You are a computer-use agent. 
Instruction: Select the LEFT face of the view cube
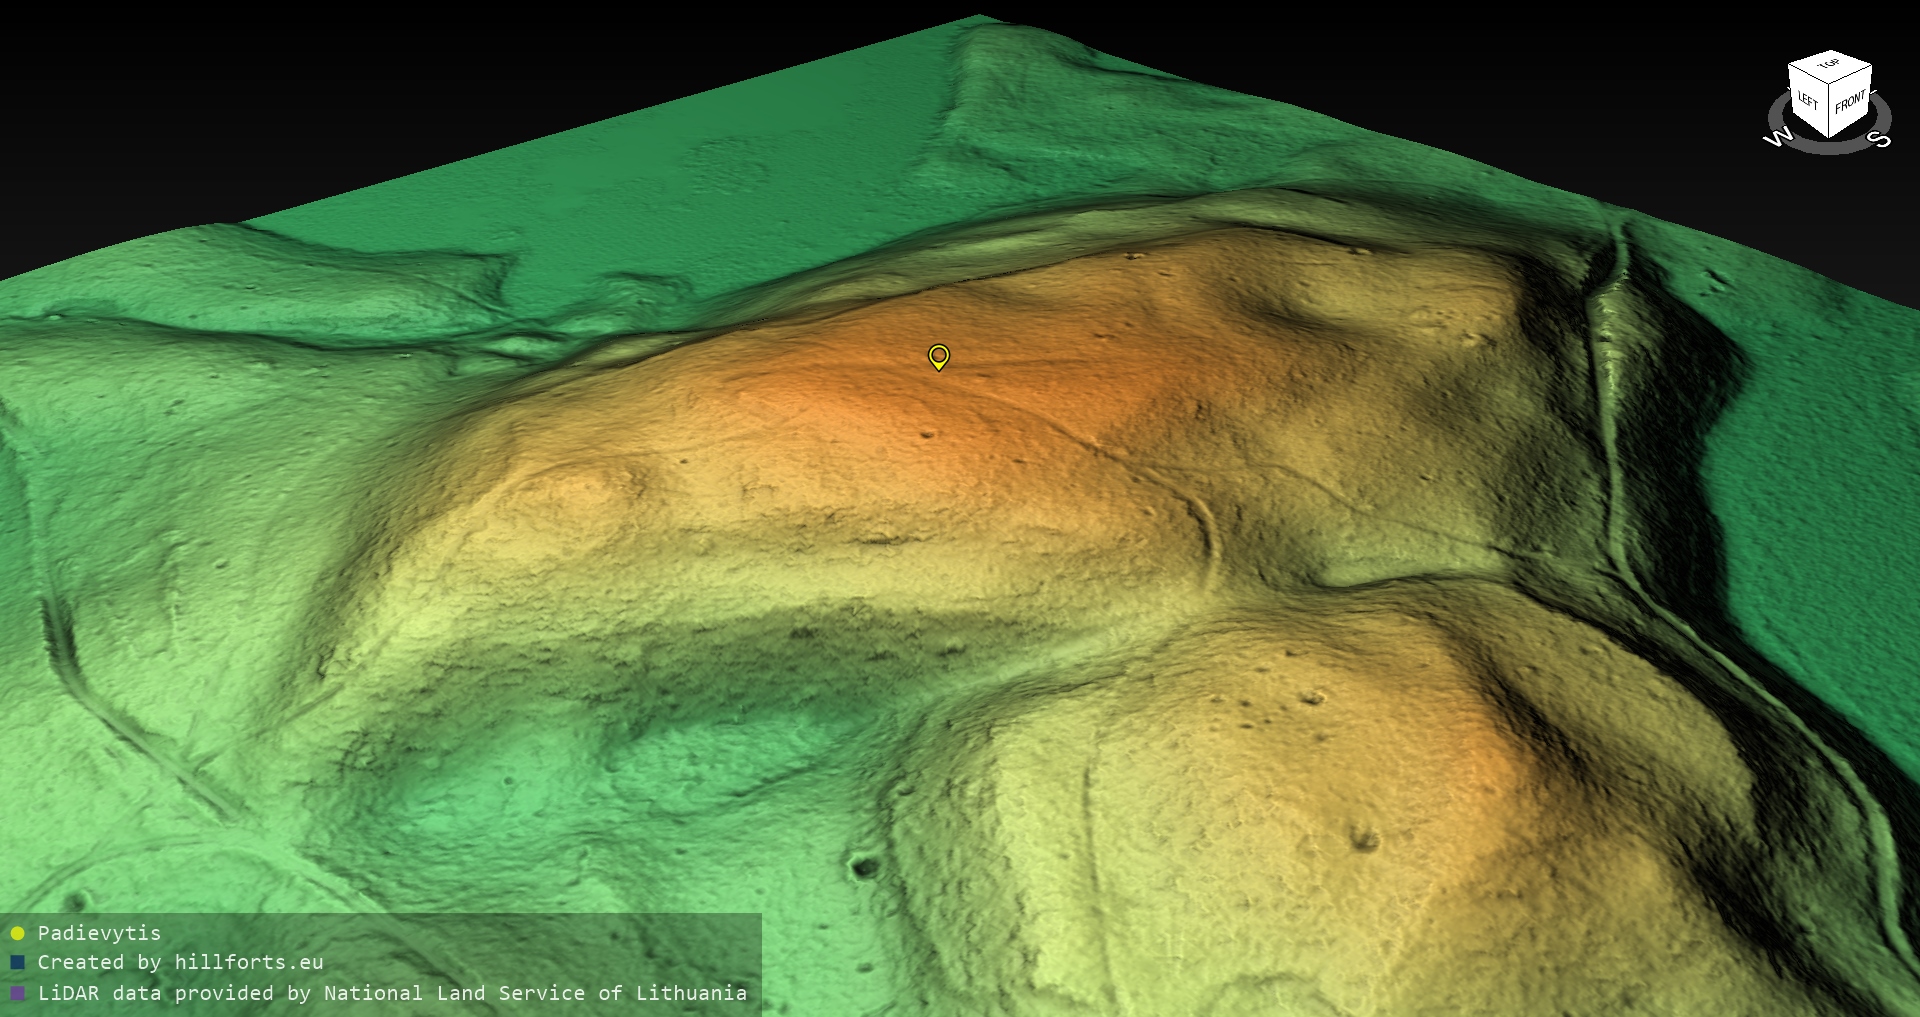click(1808, 101)
